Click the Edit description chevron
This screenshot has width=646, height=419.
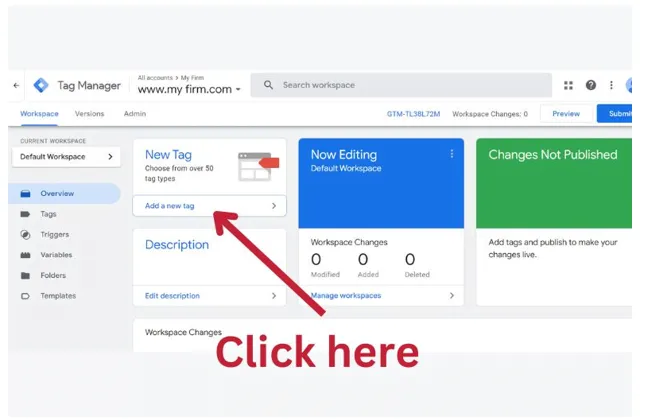(x=274, y=296)
